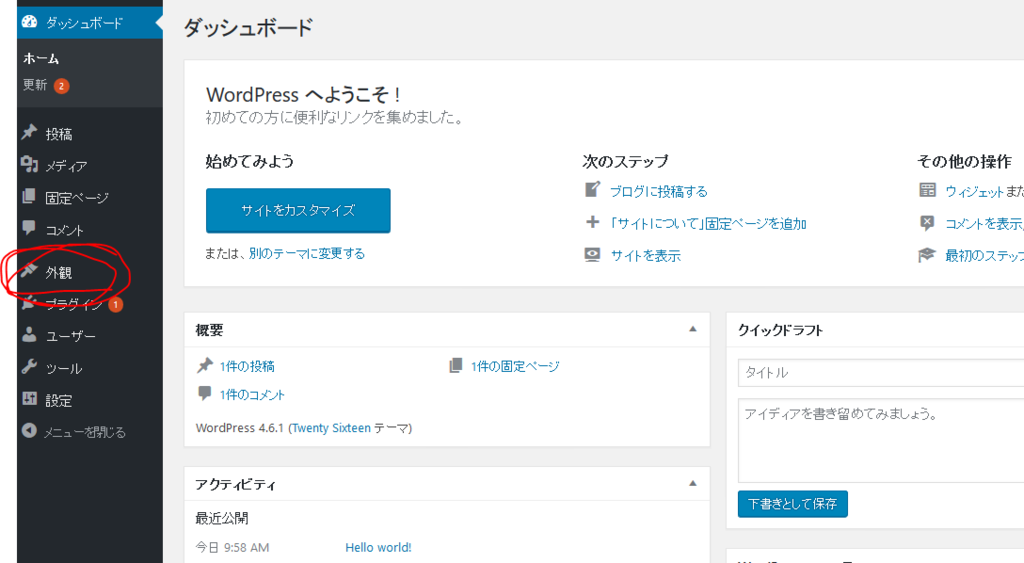The width and height of the screenshot is (1024, 563).
Task: Collapse the 概要 panel
Action: 693,329
